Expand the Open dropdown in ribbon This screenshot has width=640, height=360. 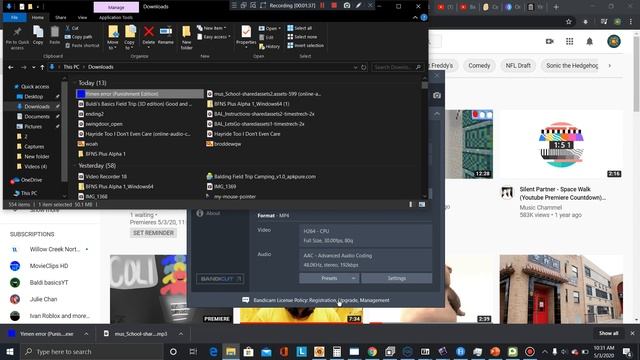coord(270,29)
